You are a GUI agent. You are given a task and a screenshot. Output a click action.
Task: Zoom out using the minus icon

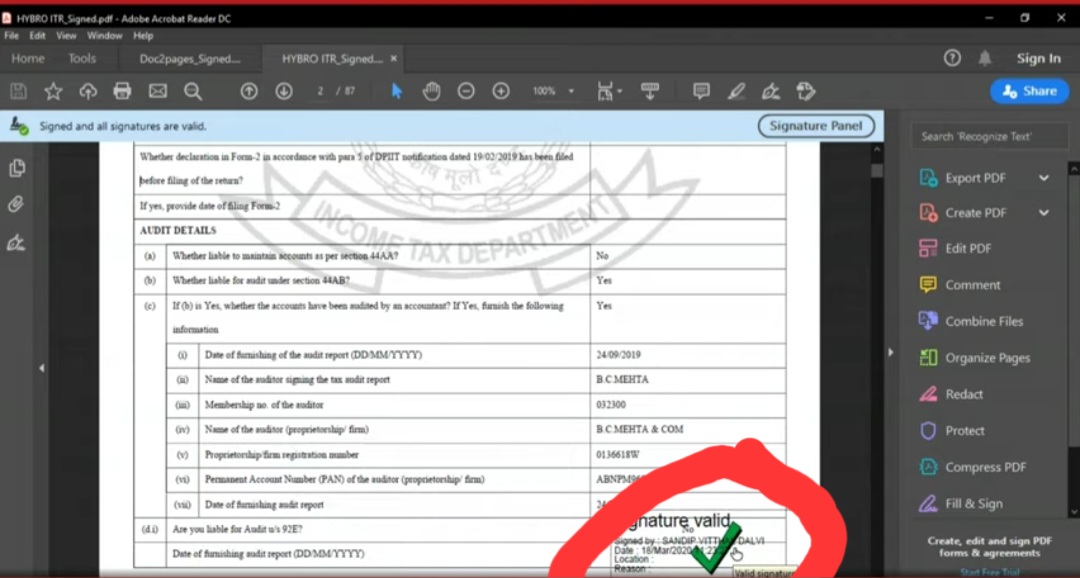466,90
